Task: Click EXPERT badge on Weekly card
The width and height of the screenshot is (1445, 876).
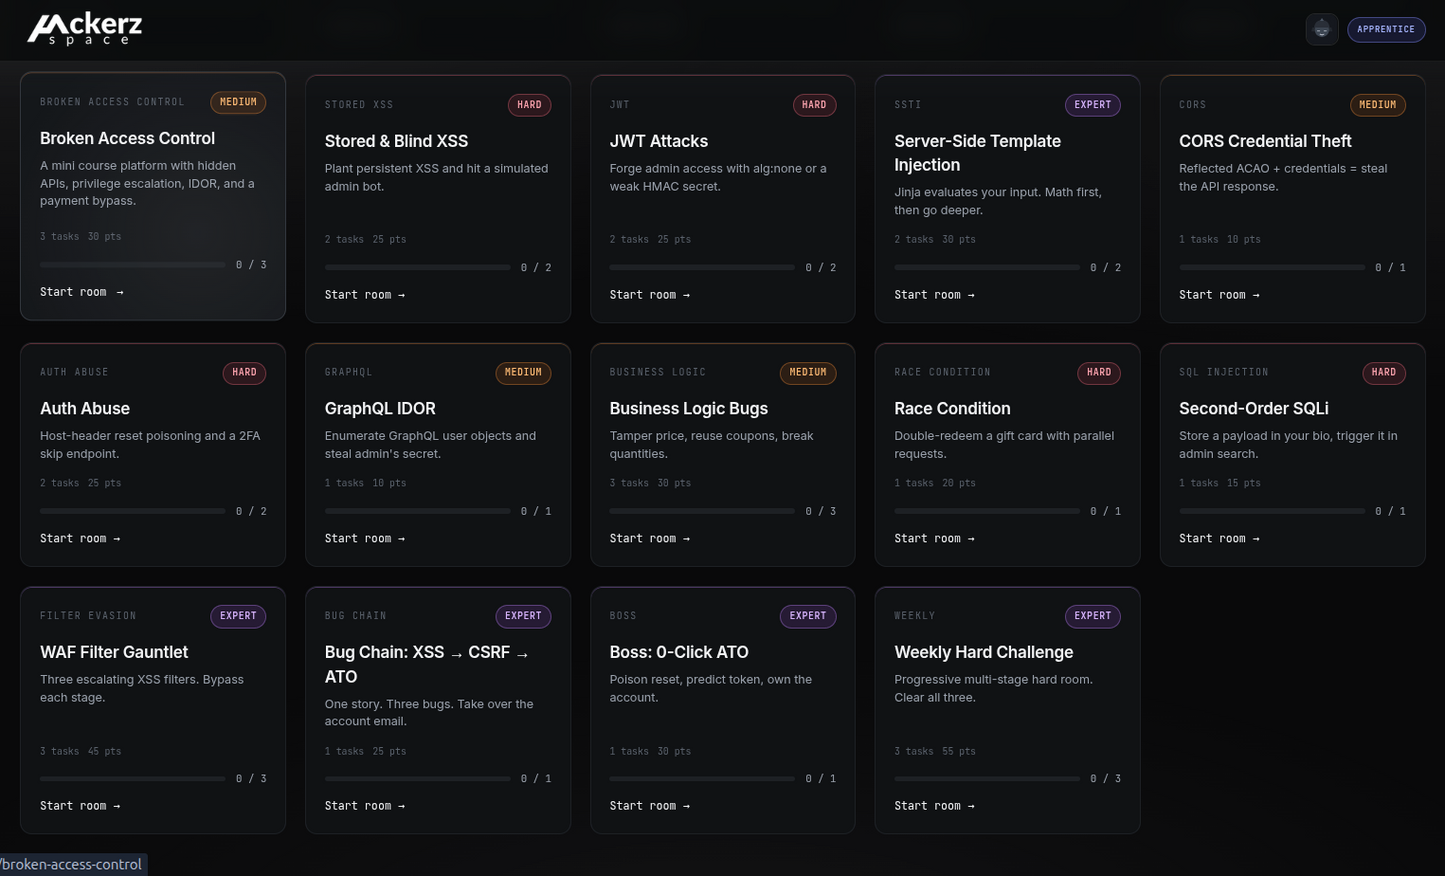Action: coord(1092,616)
